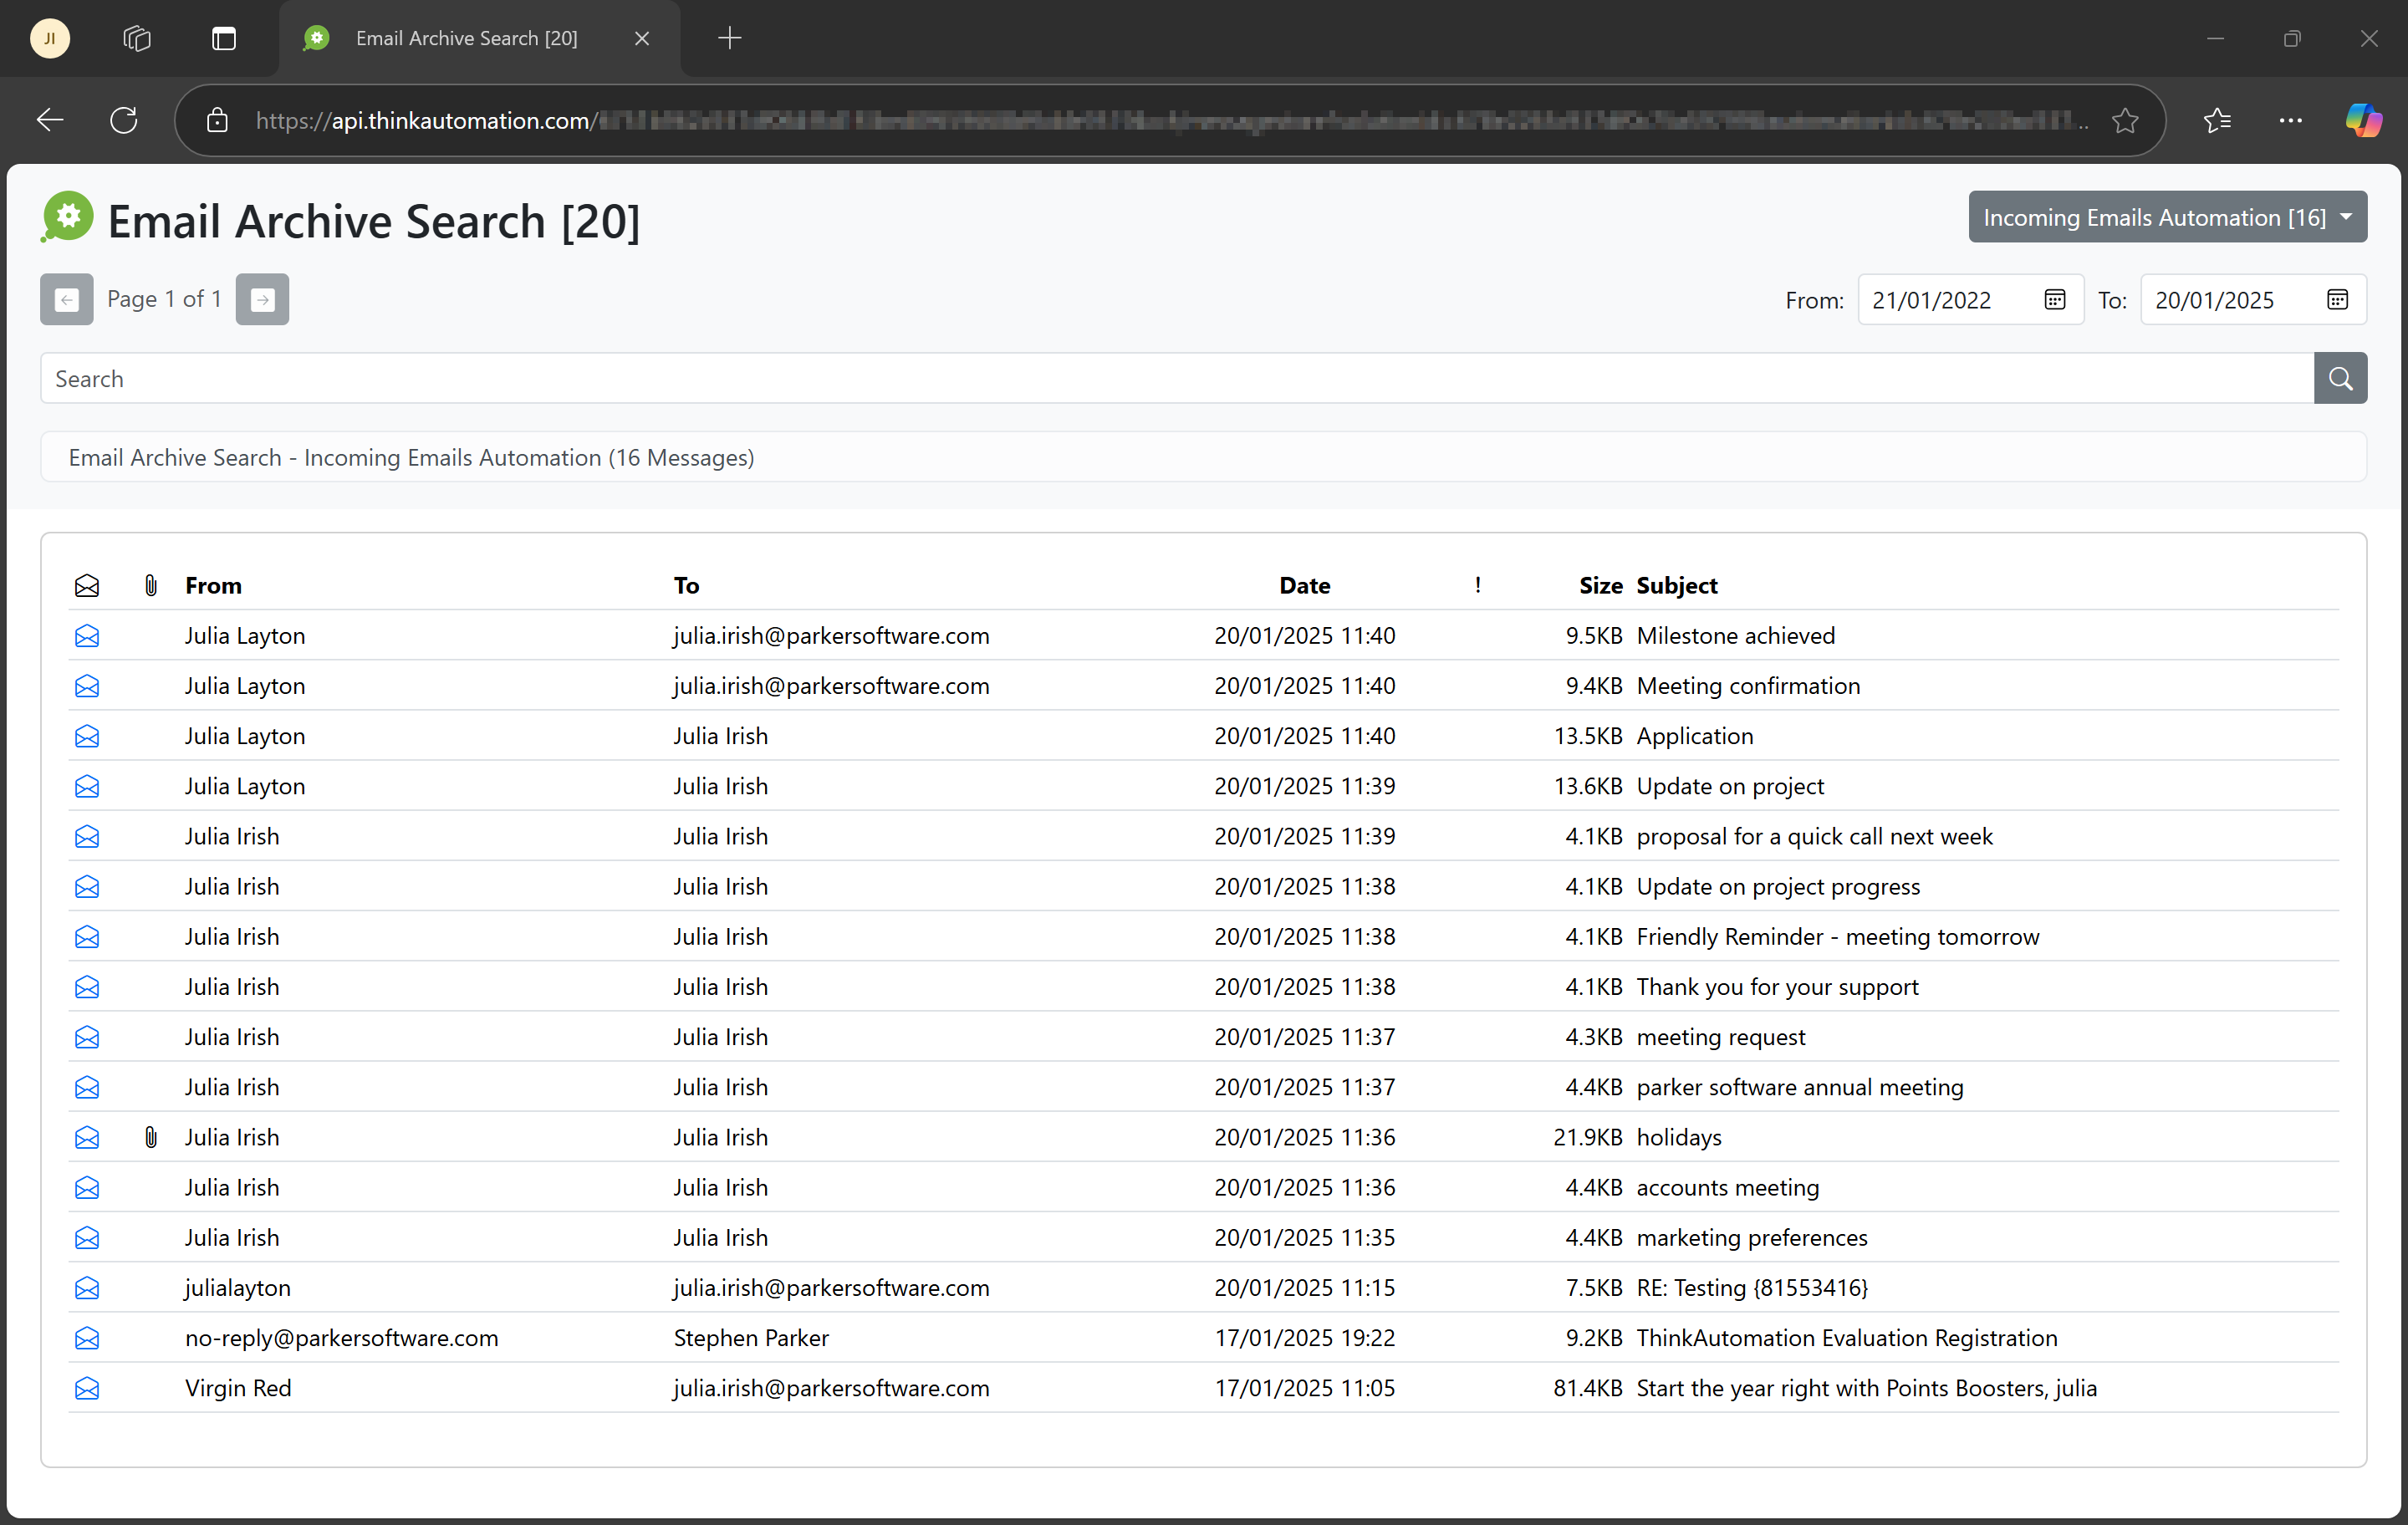Open the search magnifier to run a search
Viewport: 2408px width, 1525px height.
(2340, 378)
